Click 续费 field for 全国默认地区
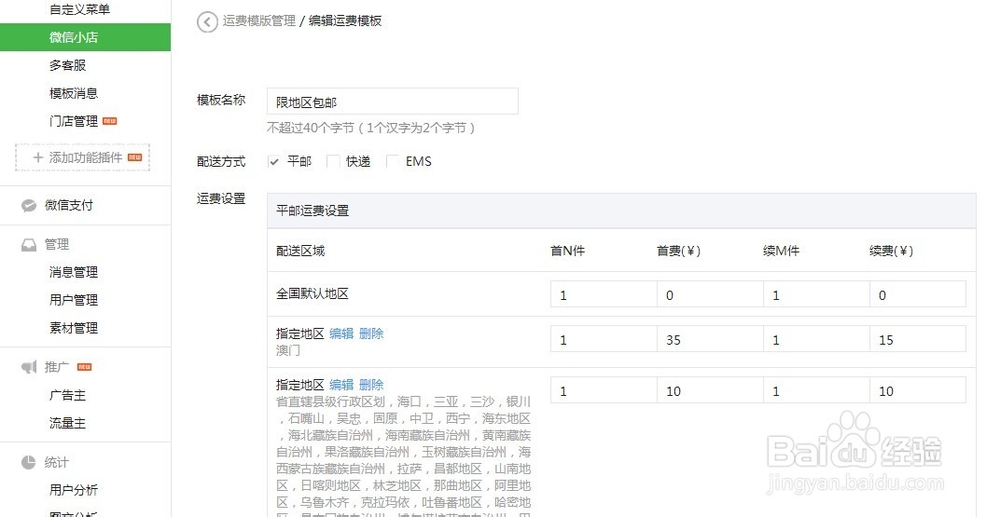The height and width of the screenshot is (517, 1000). point(918,295)
